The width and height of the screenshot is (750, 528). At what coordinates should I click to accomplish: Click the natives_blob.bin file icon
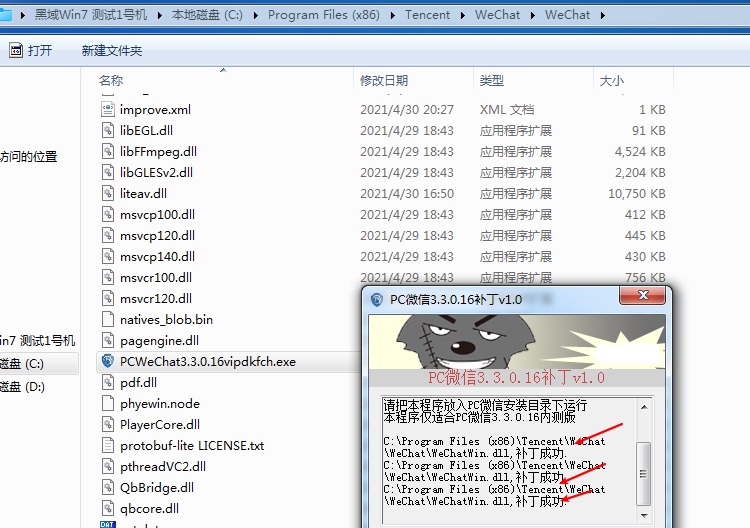tap(108, 320)
